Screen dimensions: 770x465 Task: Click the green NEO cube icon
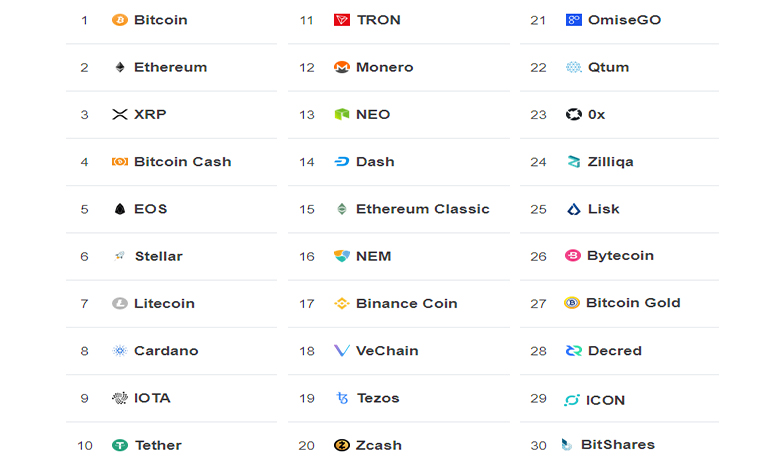pyautogui.click(x=342, y=114)
